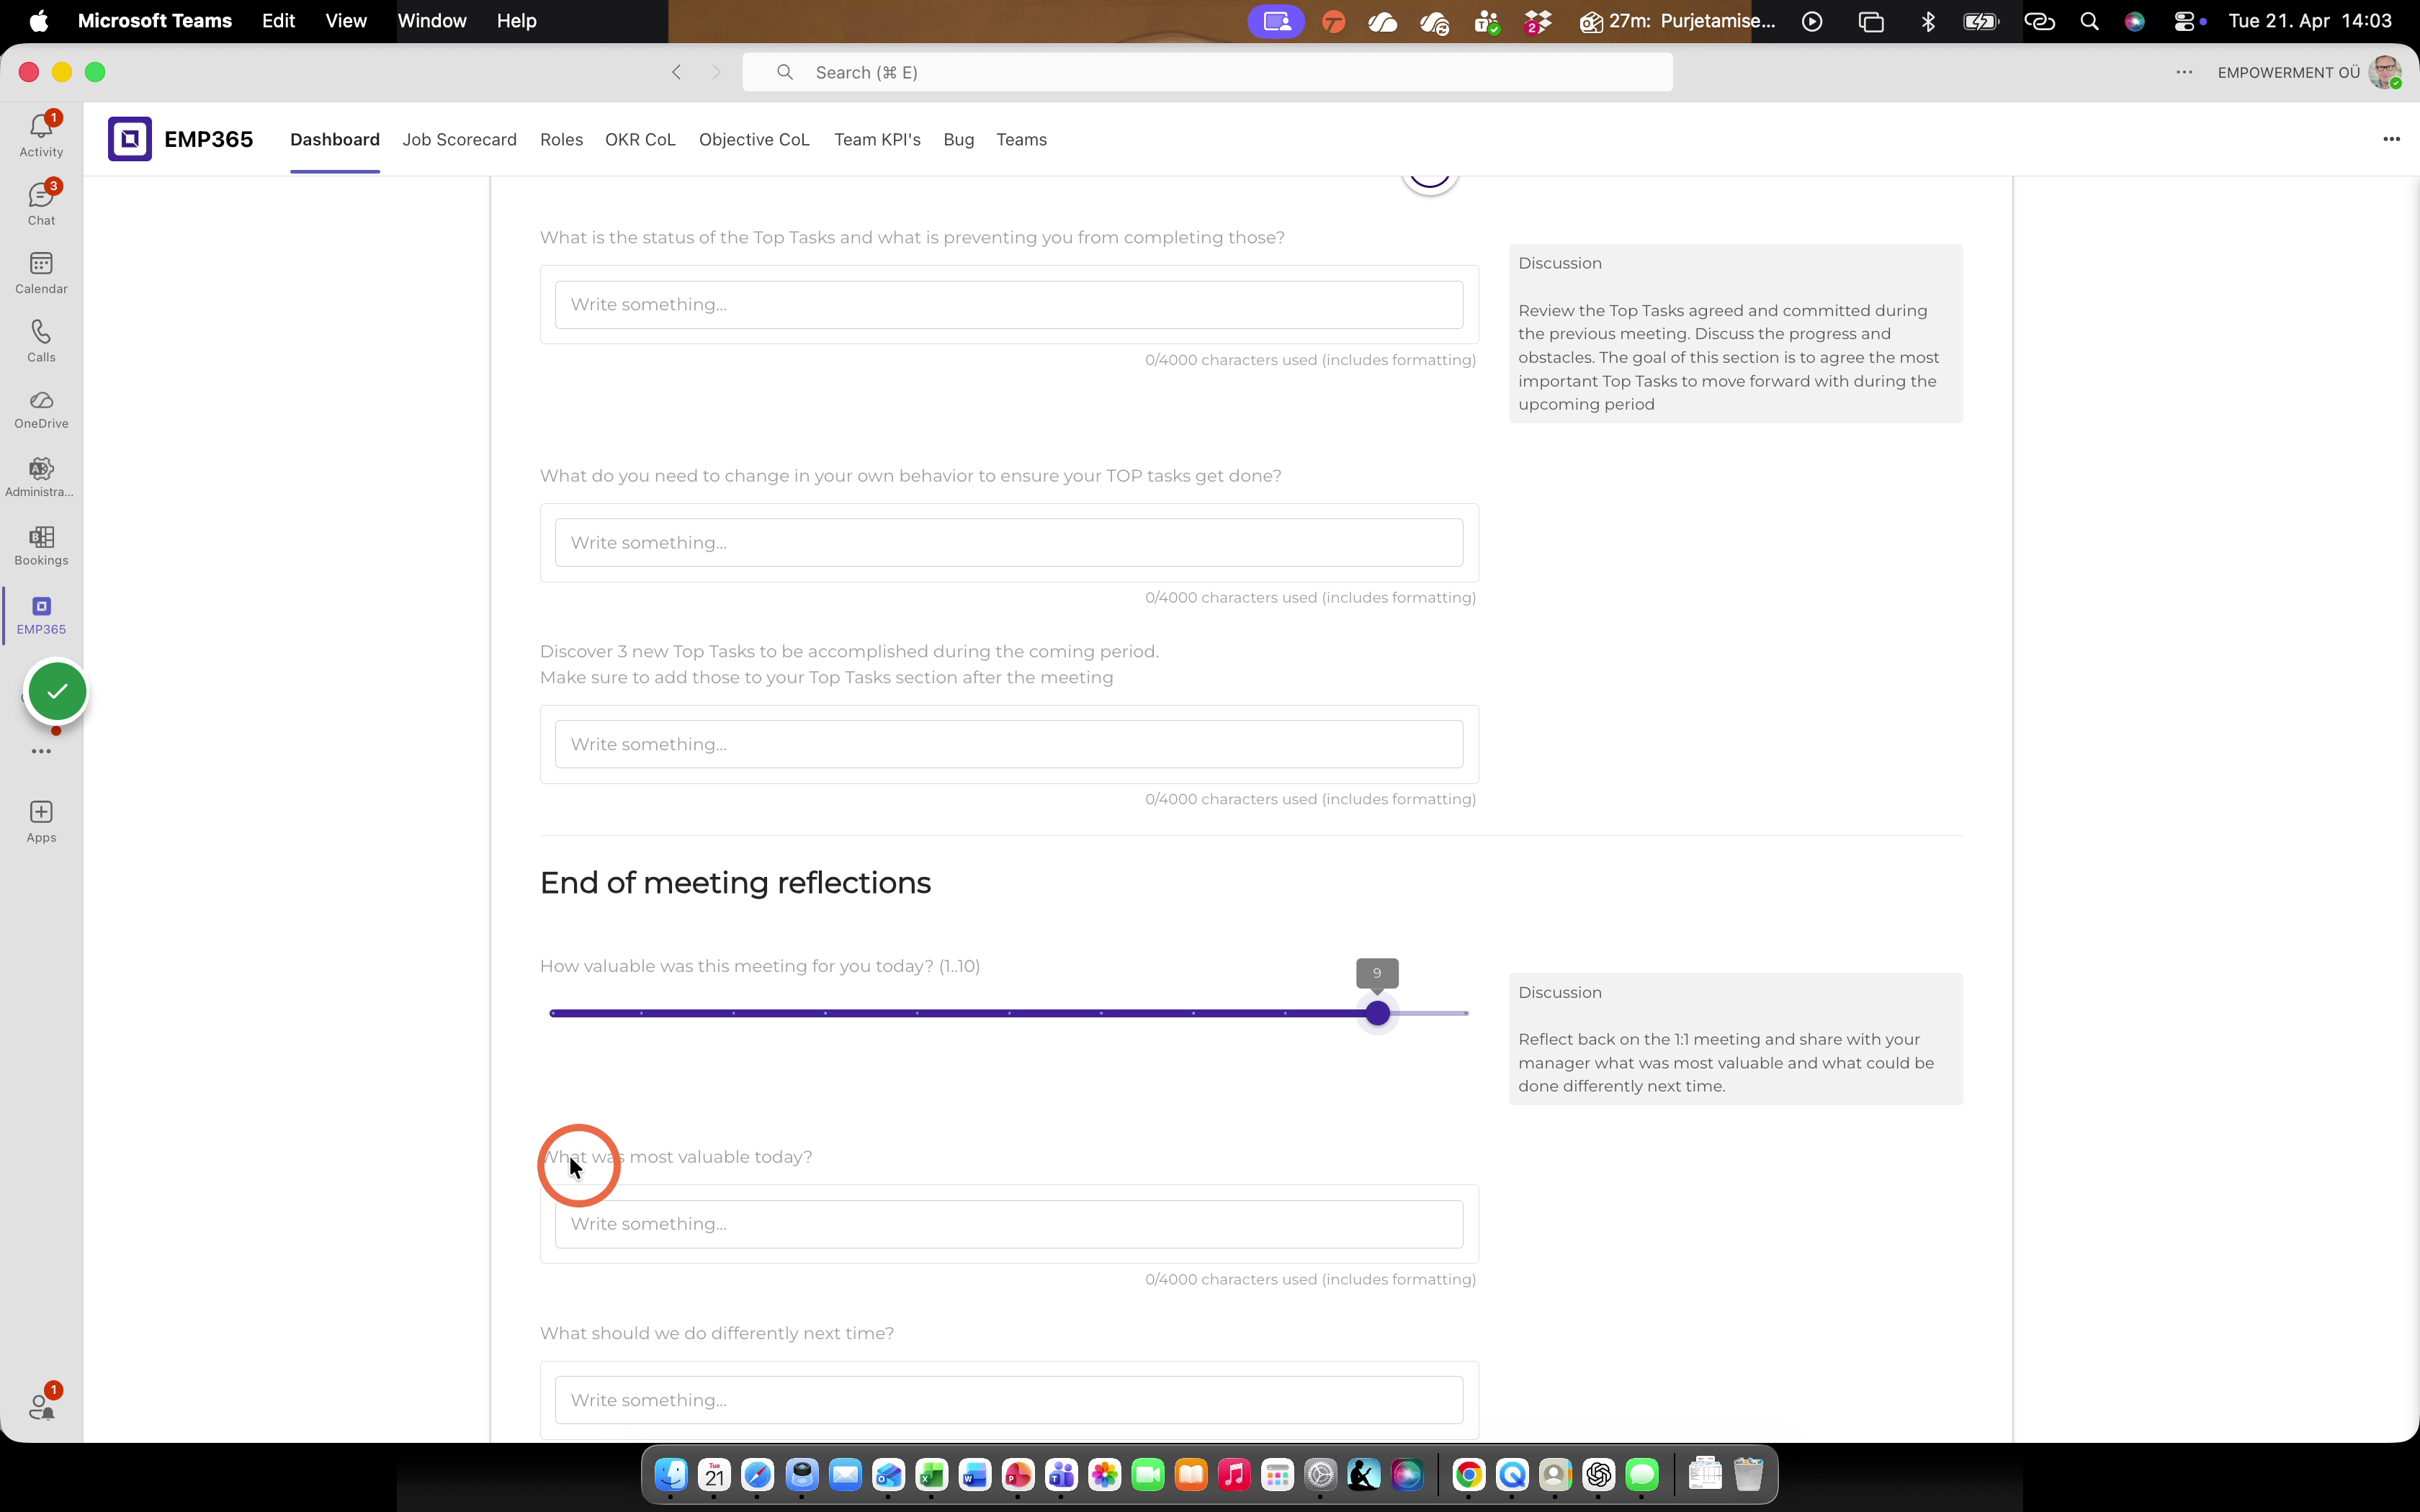Open the Team KPI's tab

tap(877, 140)
